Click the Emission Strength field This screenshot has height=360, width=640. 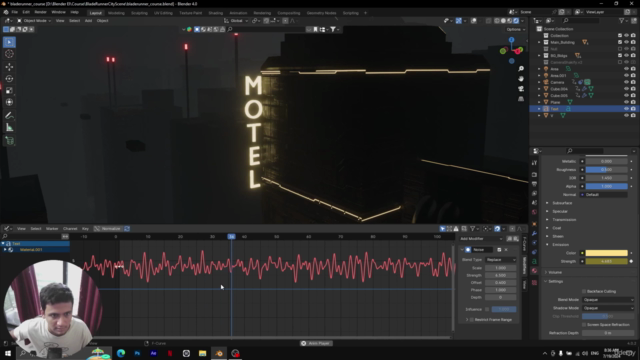coord(607,261)
